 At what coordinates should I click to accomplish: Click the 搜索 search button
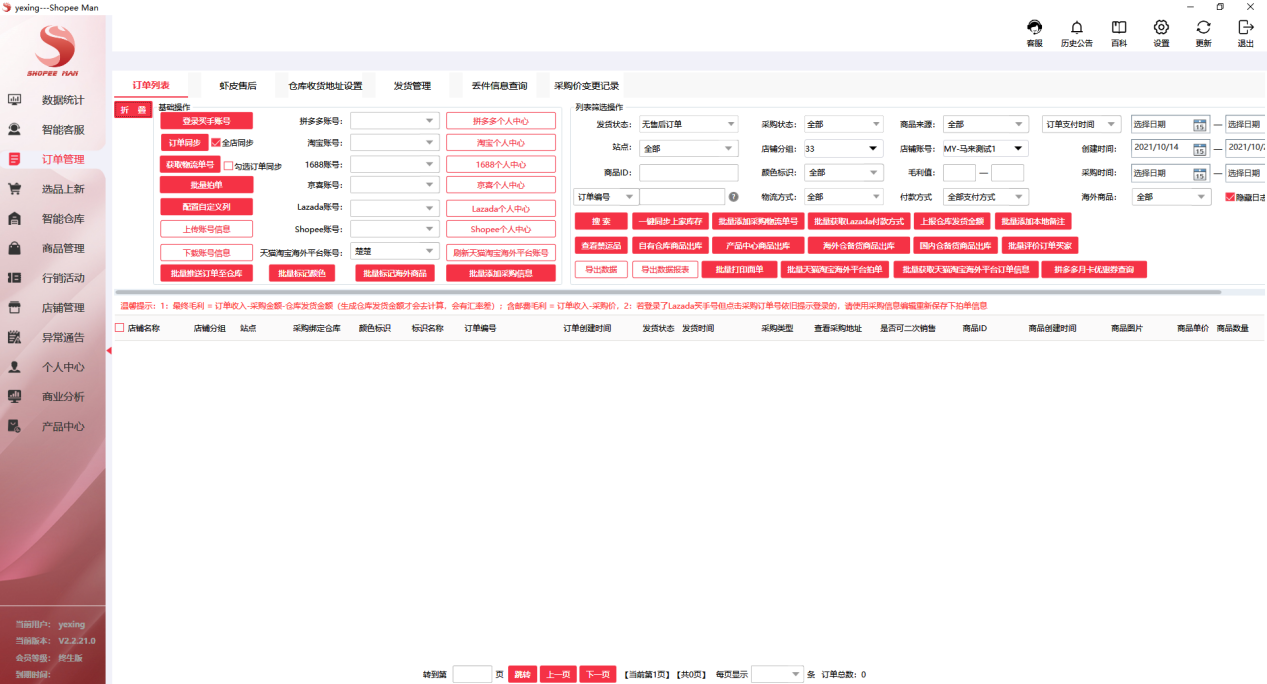point(600,220)
